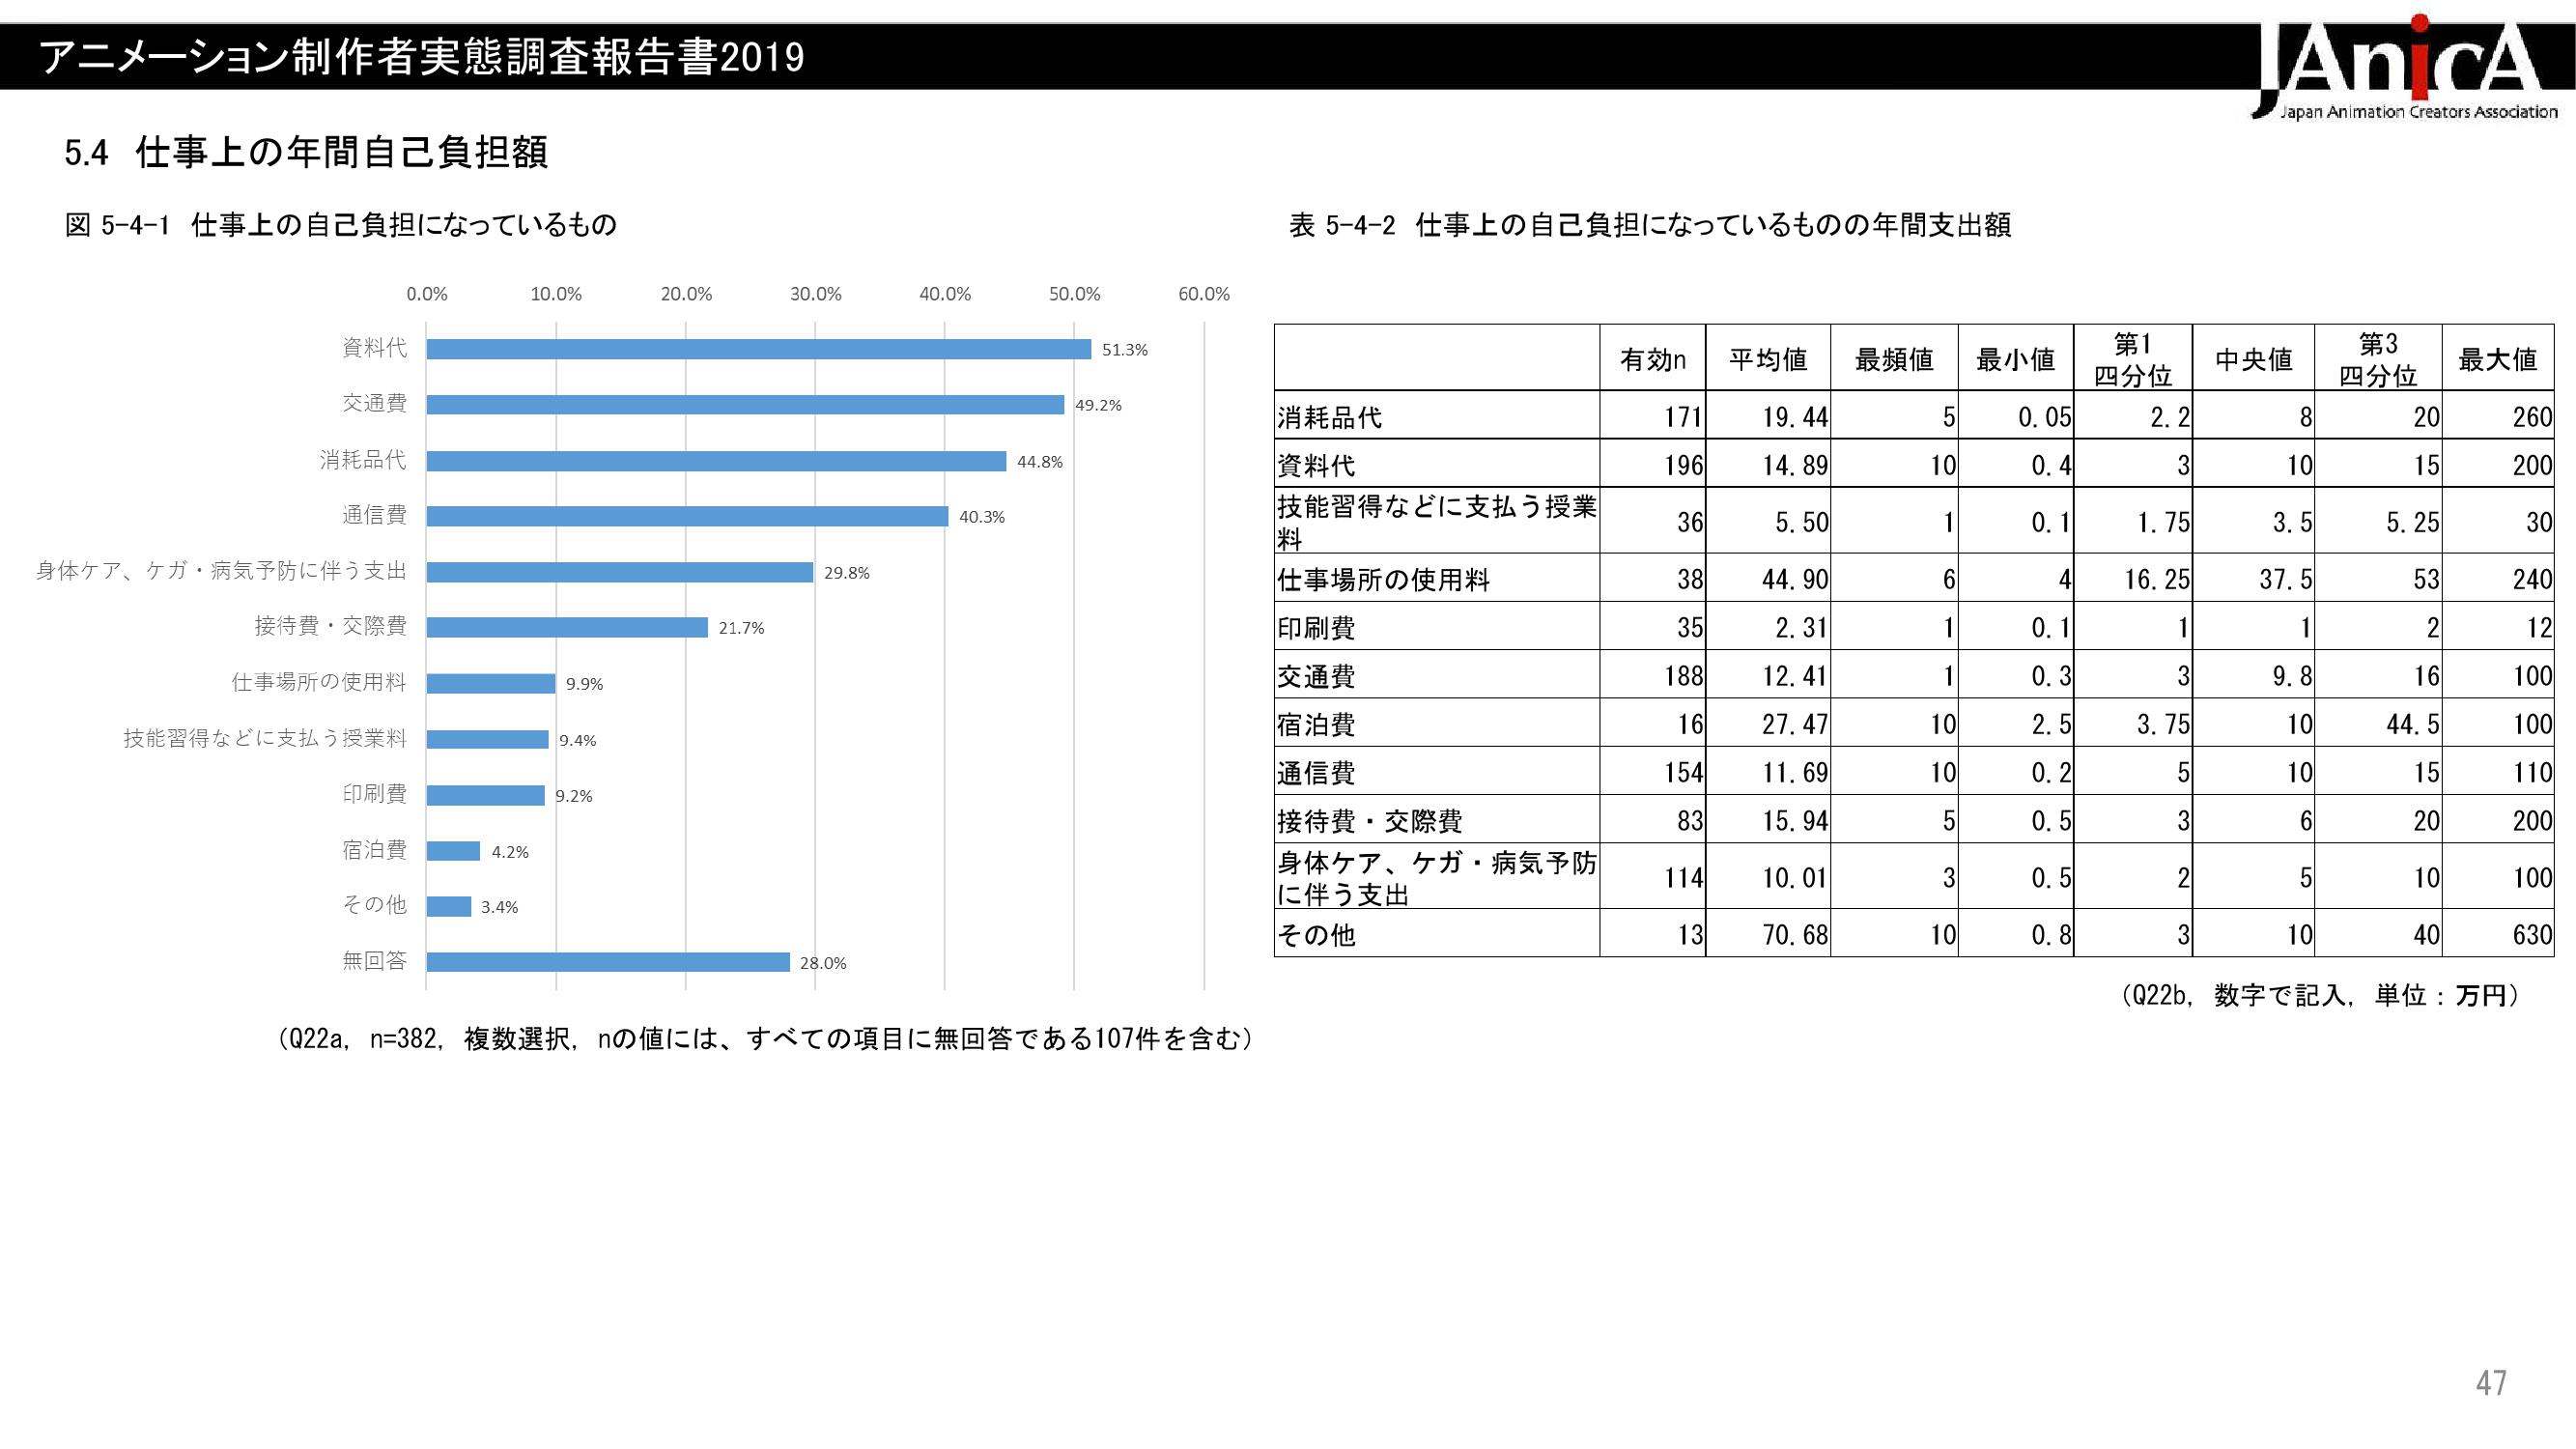Click the section heading 5.4 仕事上の年間自己負担額
The width and height of the screenshot is (2576, 1449).
[306, 153]
